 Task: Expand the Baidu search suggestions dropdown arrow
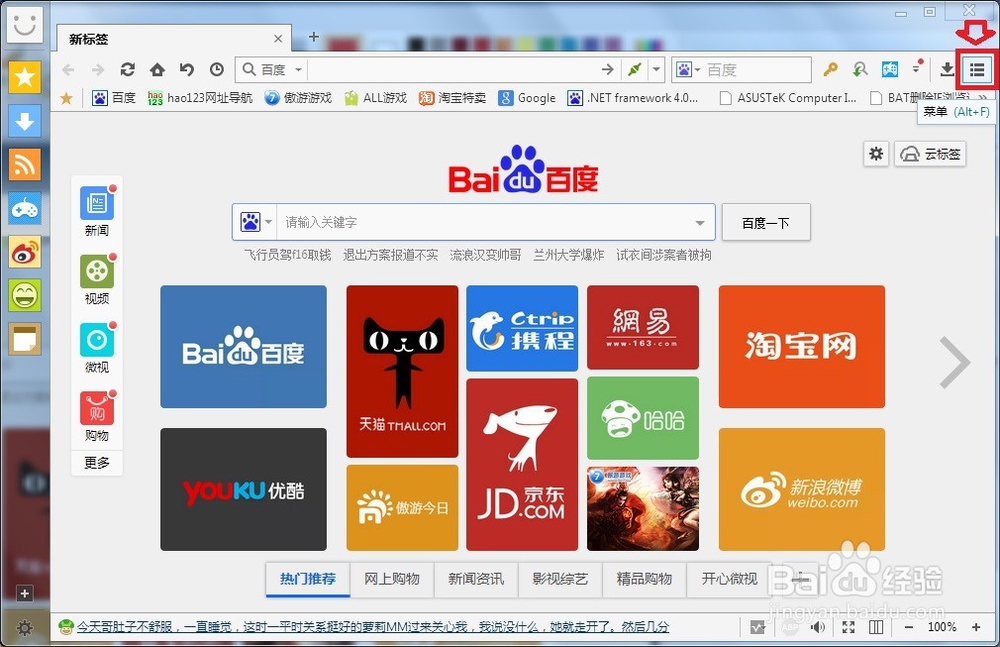pyautogui.click(x=697, y=221)
